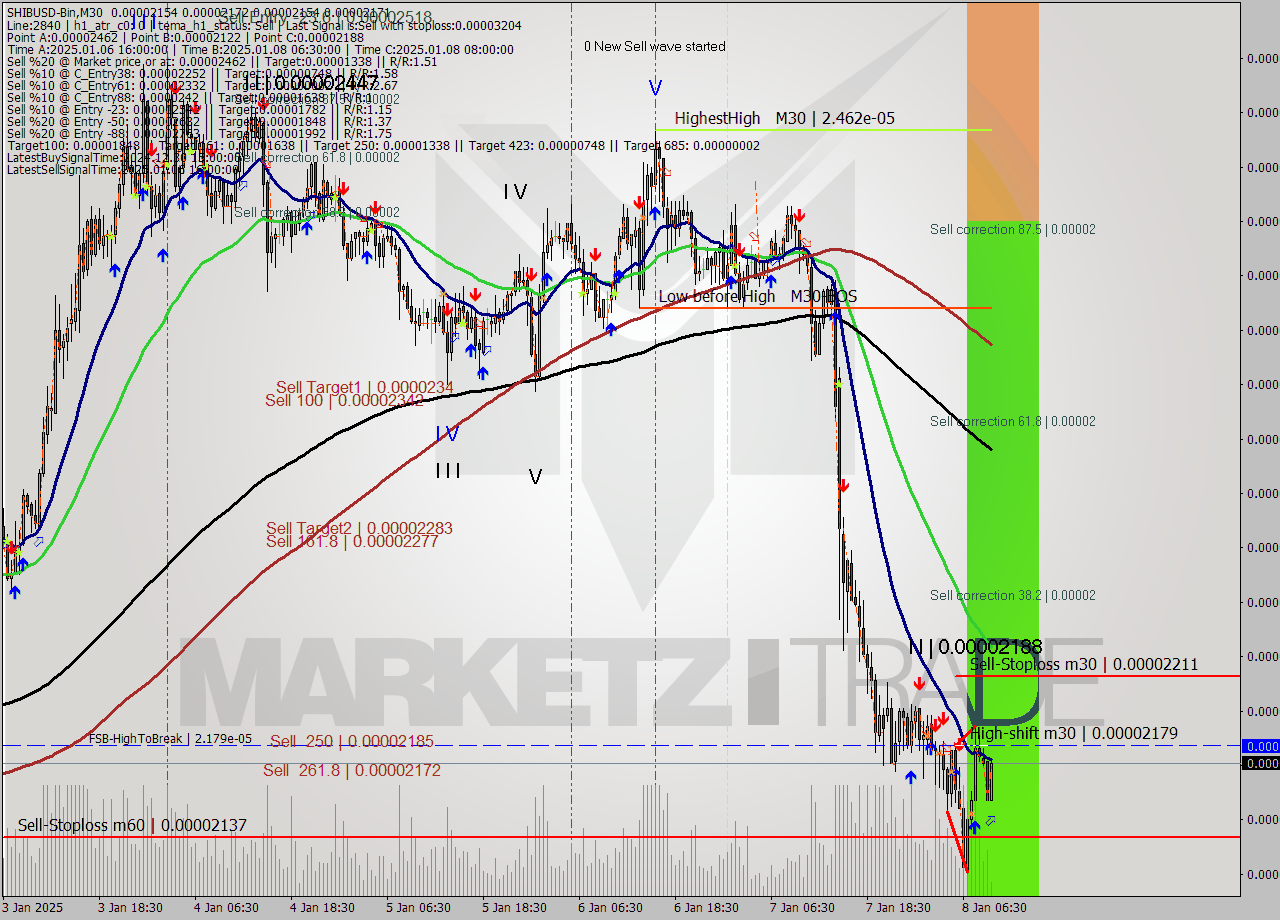Click the 4 Jan 06:30 time axis label

click(226, 907)
